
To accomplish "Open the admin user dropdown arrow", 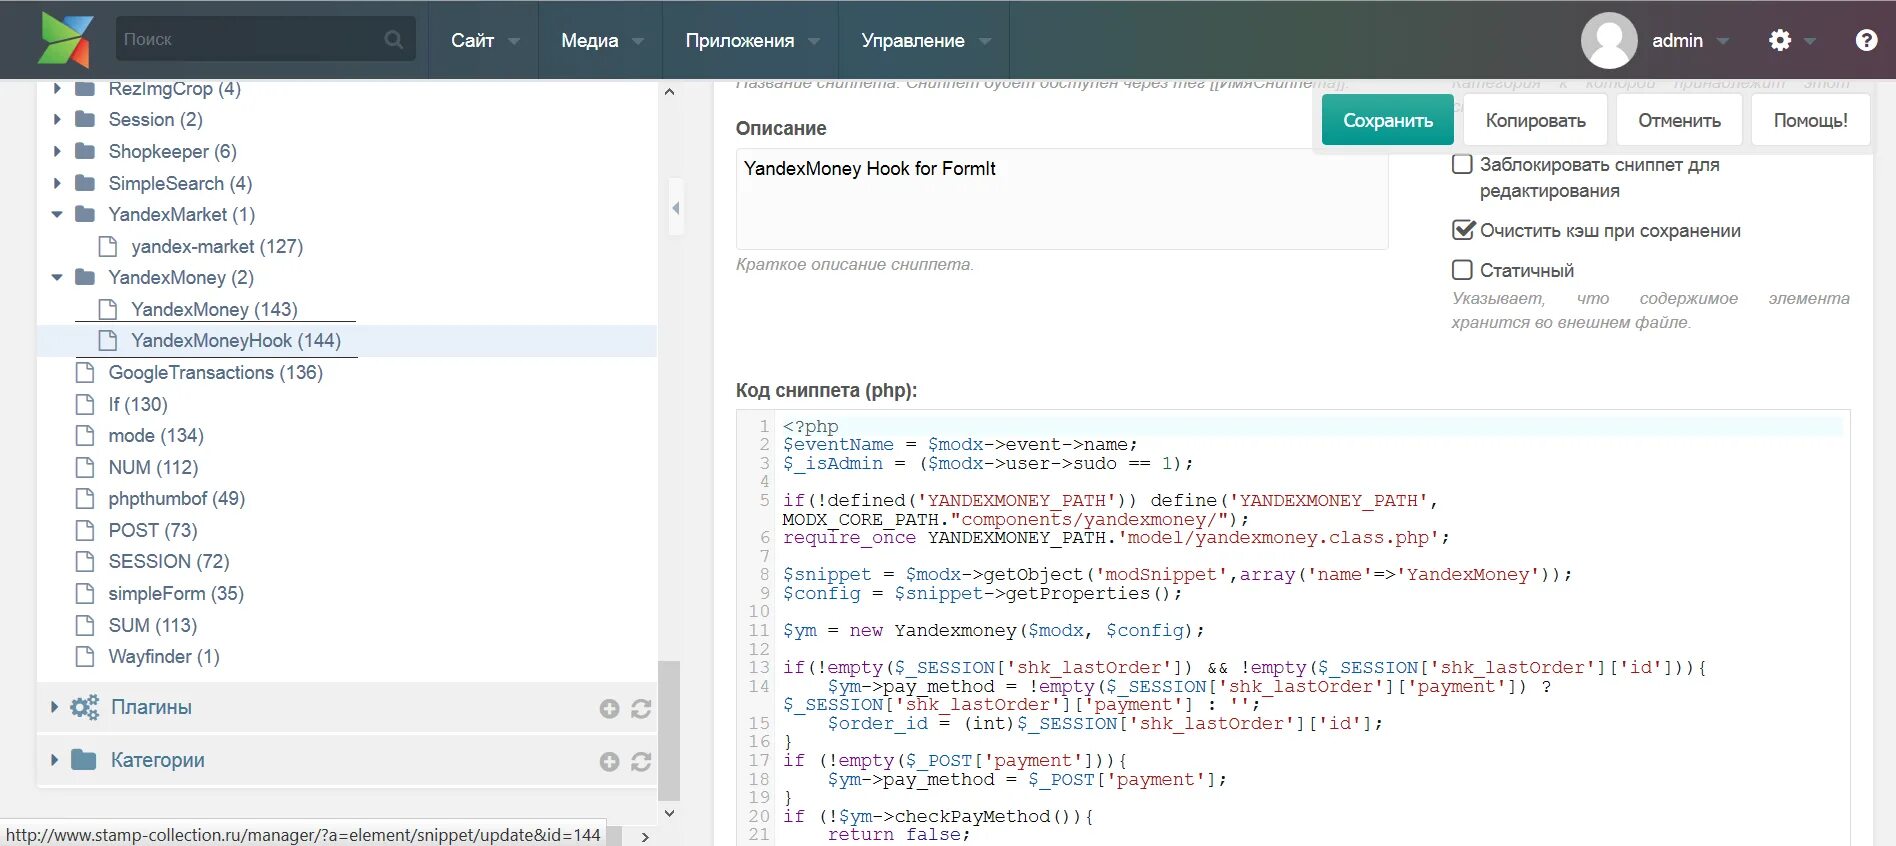I will [1723, 41].
